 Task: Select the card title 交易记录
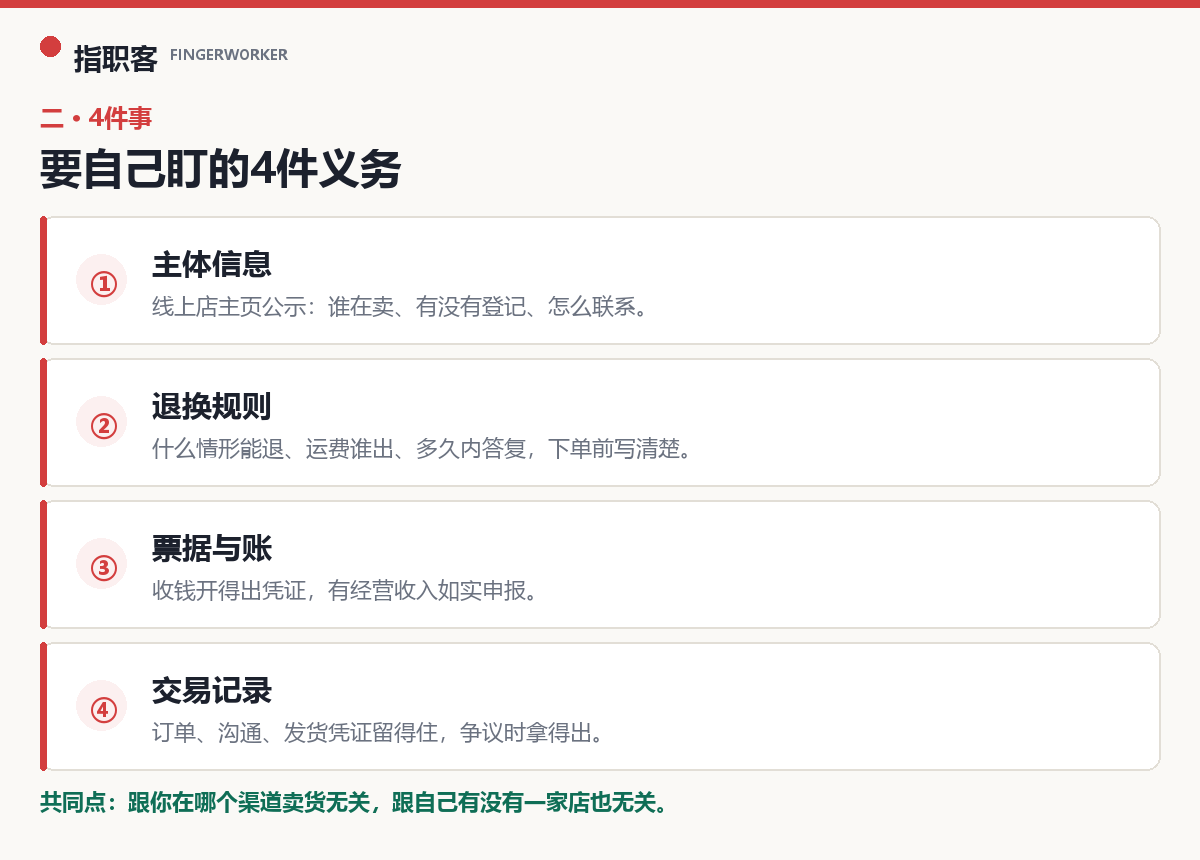click(212, 691)
